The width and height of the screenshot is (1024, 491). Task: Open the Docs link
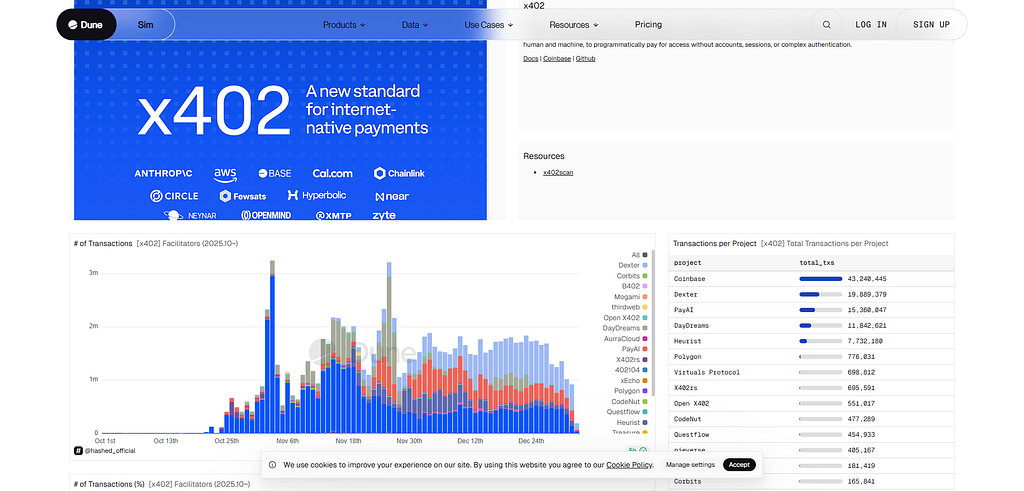[530, 59]
